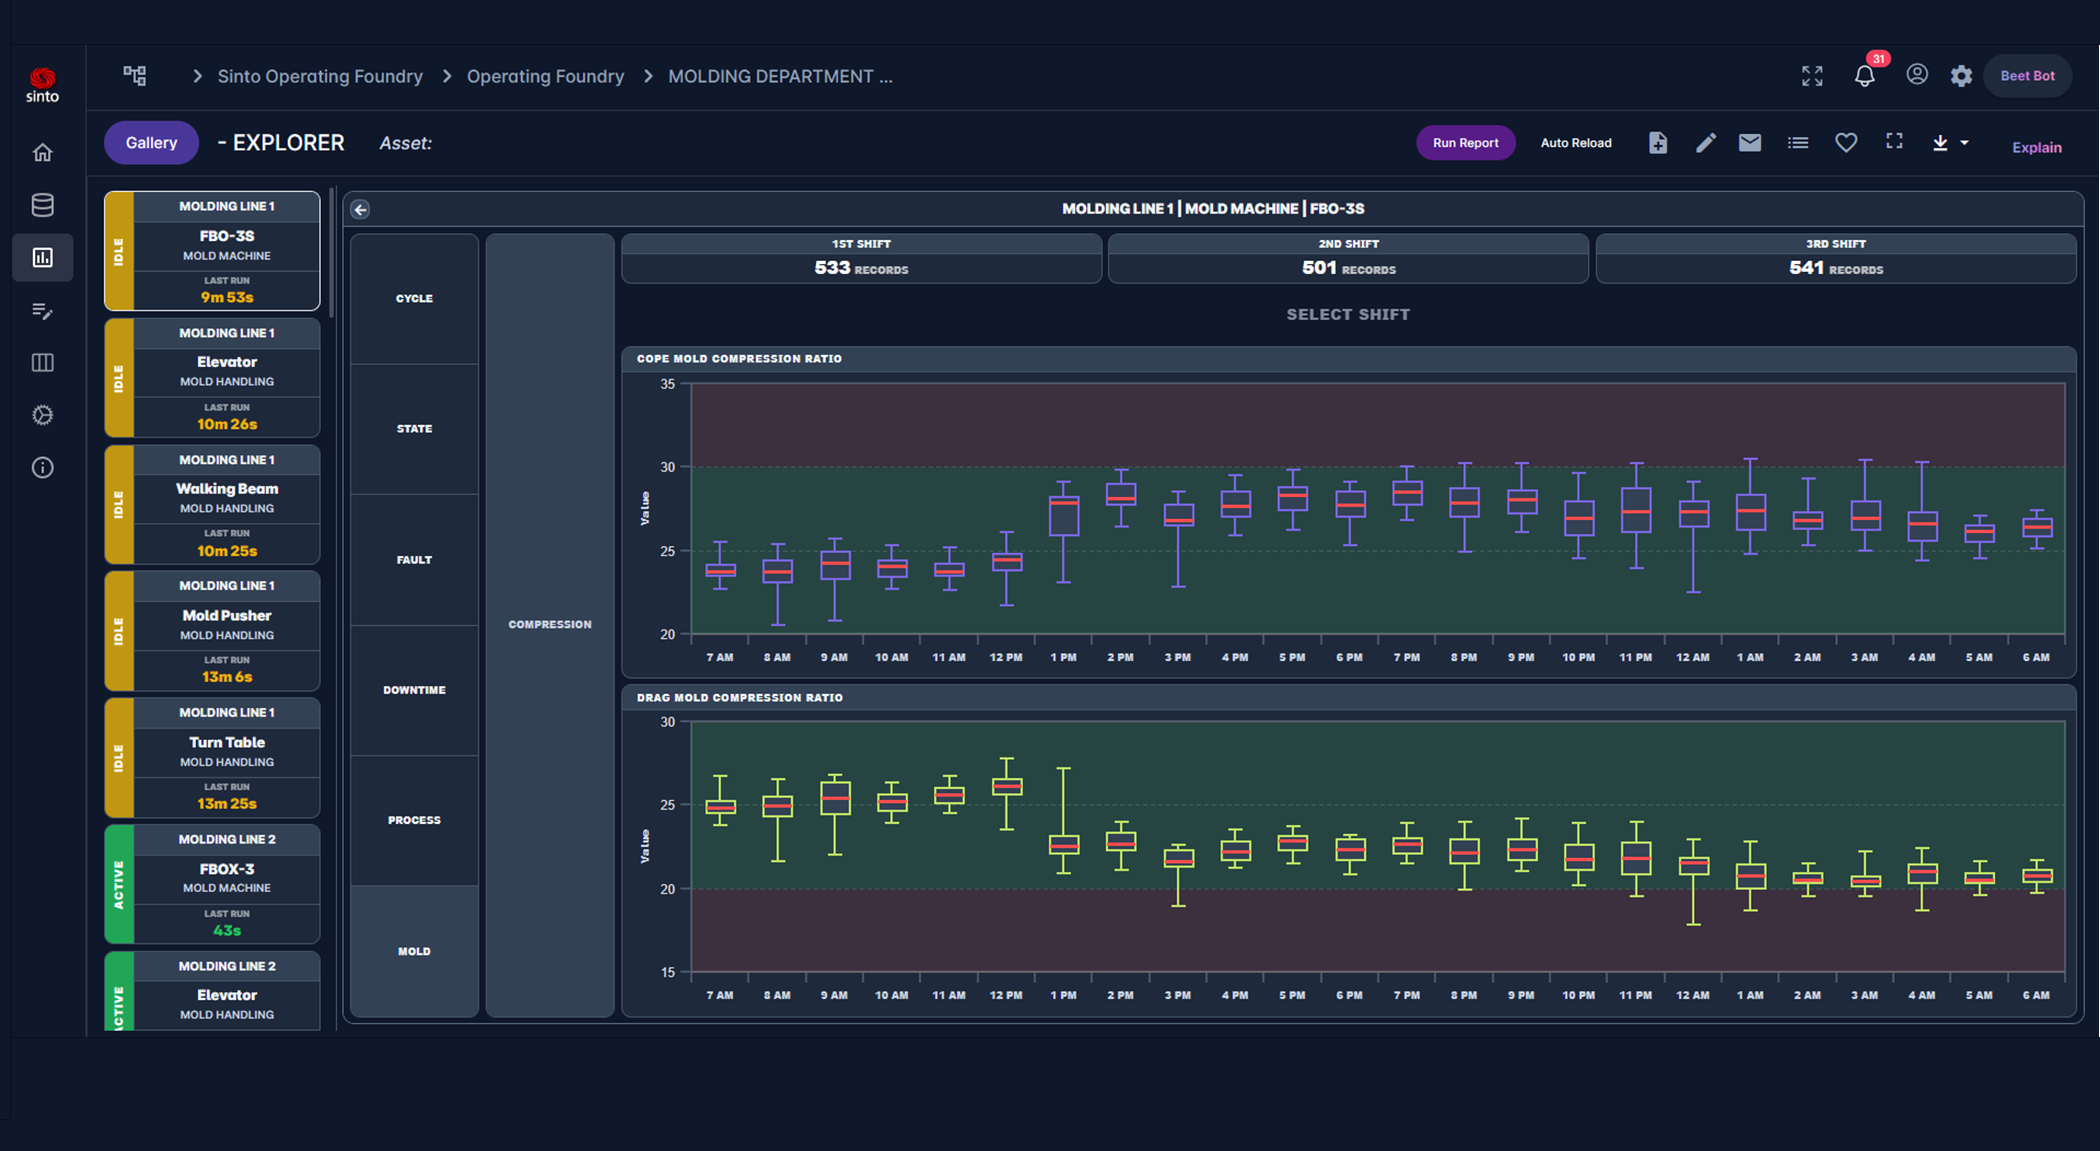The width and height of the screenshot is (2100, 1151).
Task: Open the info sidebar icon
Action: point(42,468)
